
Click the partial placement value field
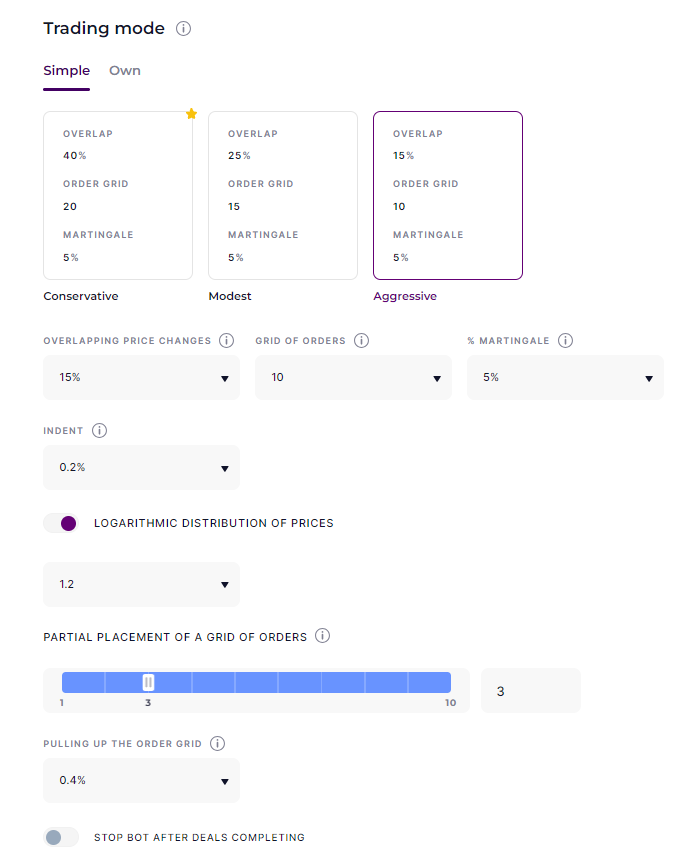point(531,691)
